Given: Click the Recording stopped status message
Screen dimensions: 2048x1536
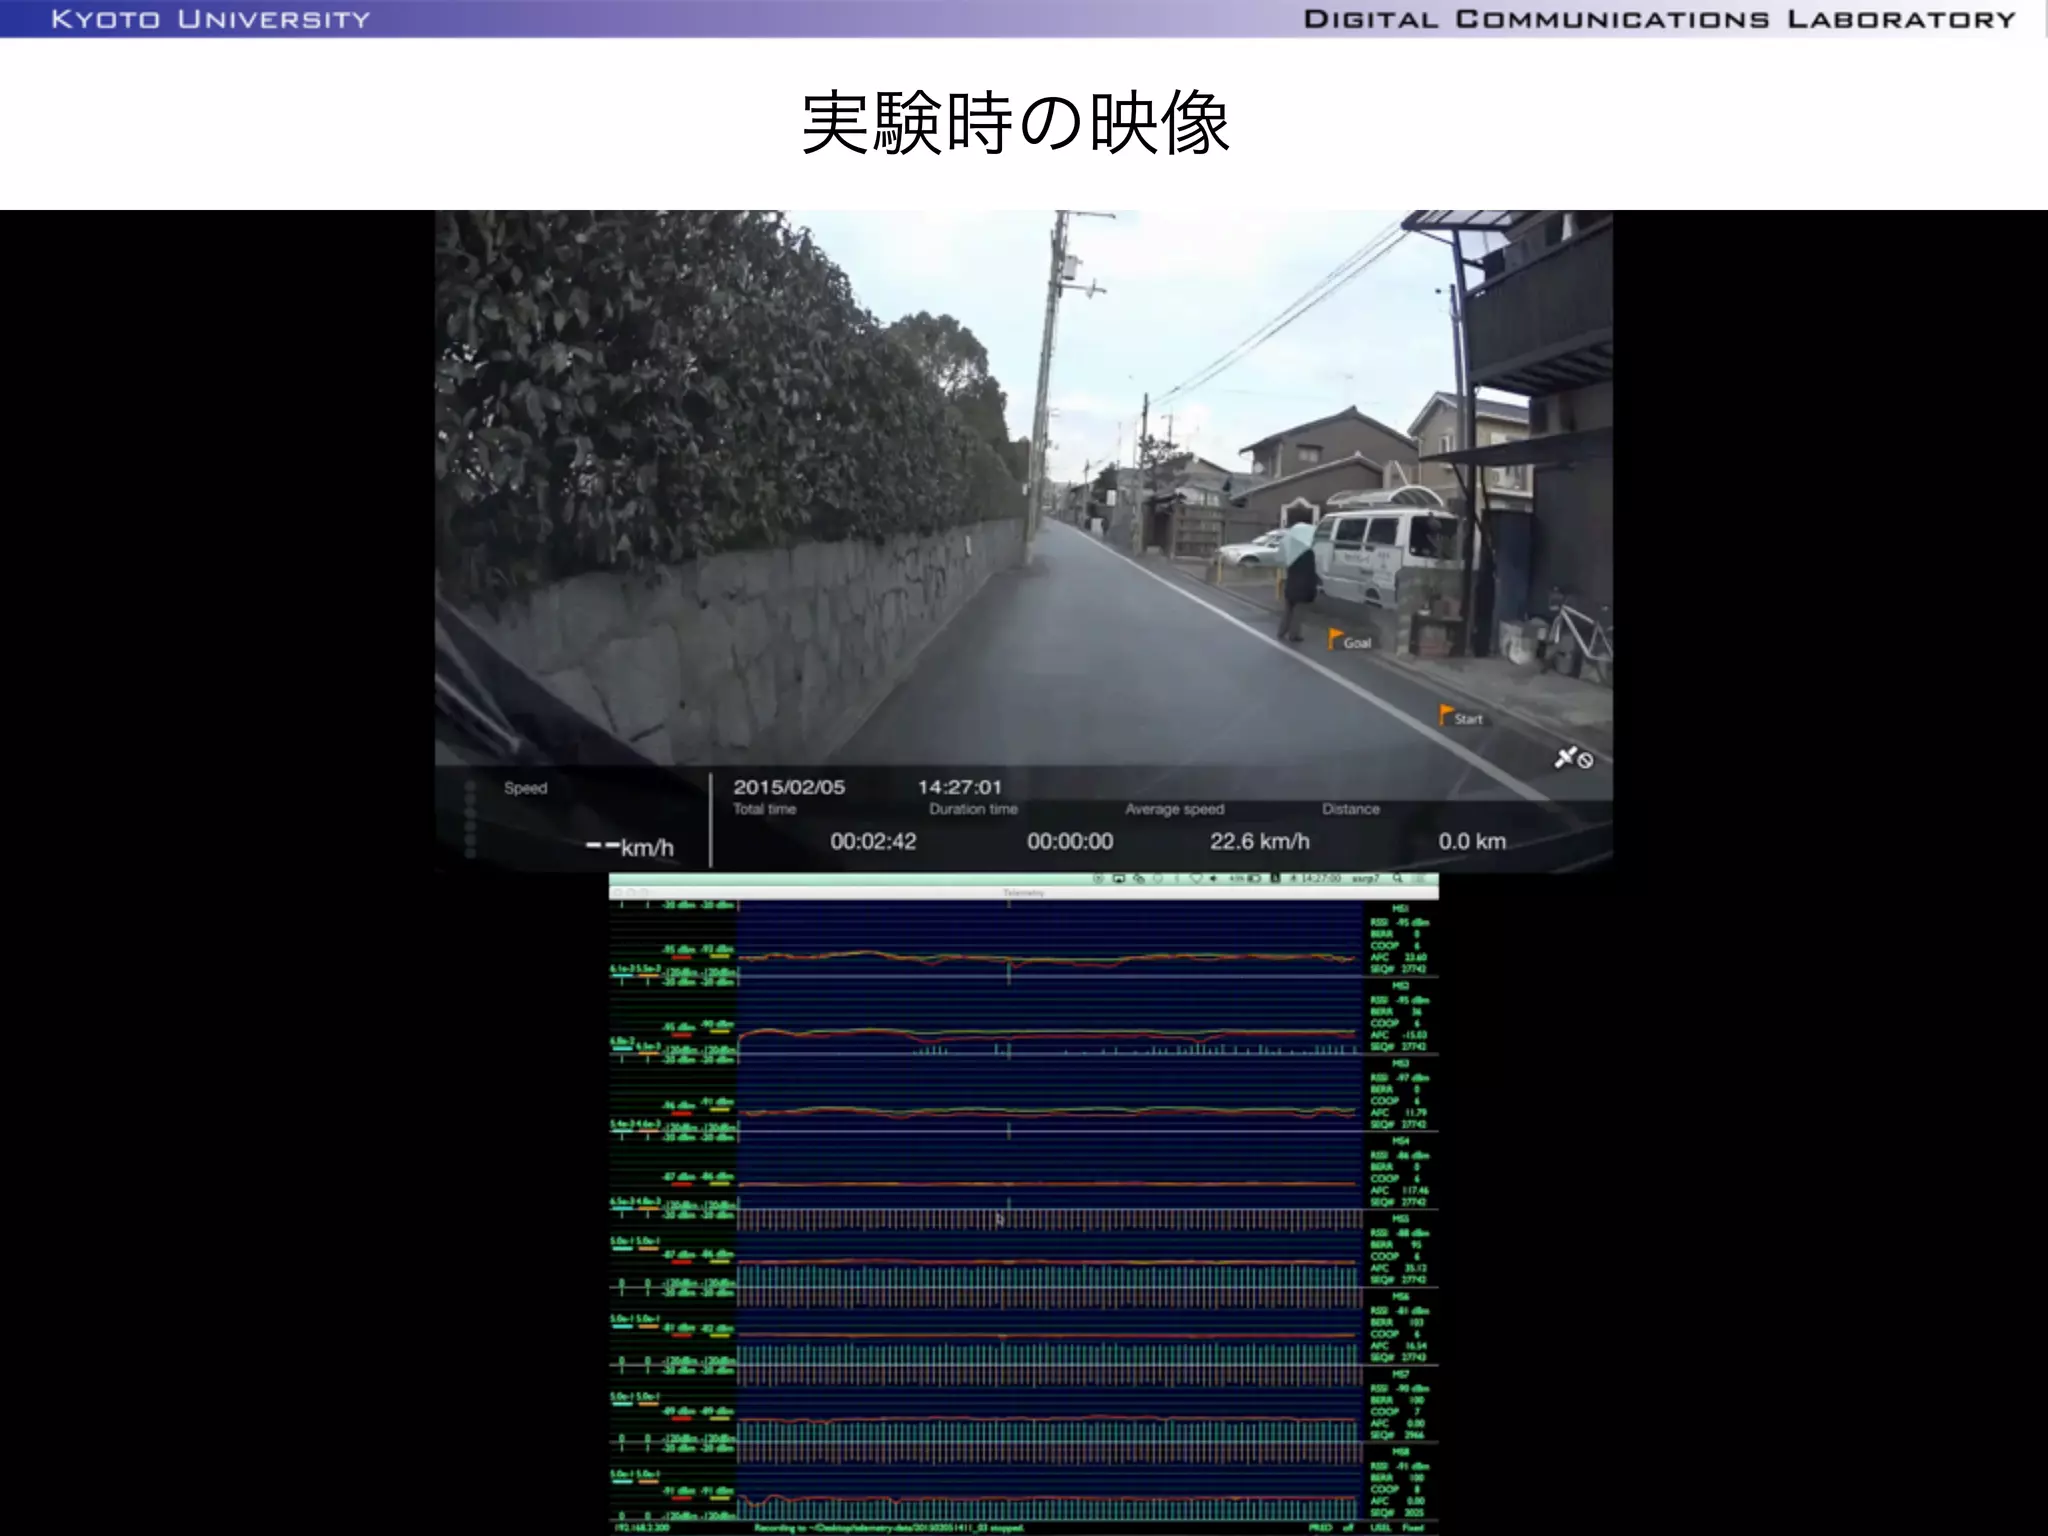Looking at the screenshot, I should [888, 1528].
